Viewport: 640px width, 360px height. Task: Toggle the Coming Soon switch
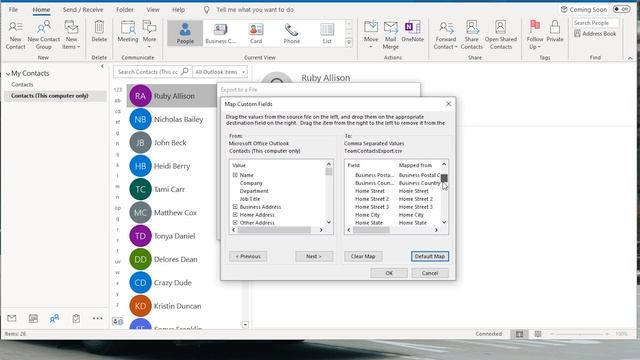[x=622, y=9]
